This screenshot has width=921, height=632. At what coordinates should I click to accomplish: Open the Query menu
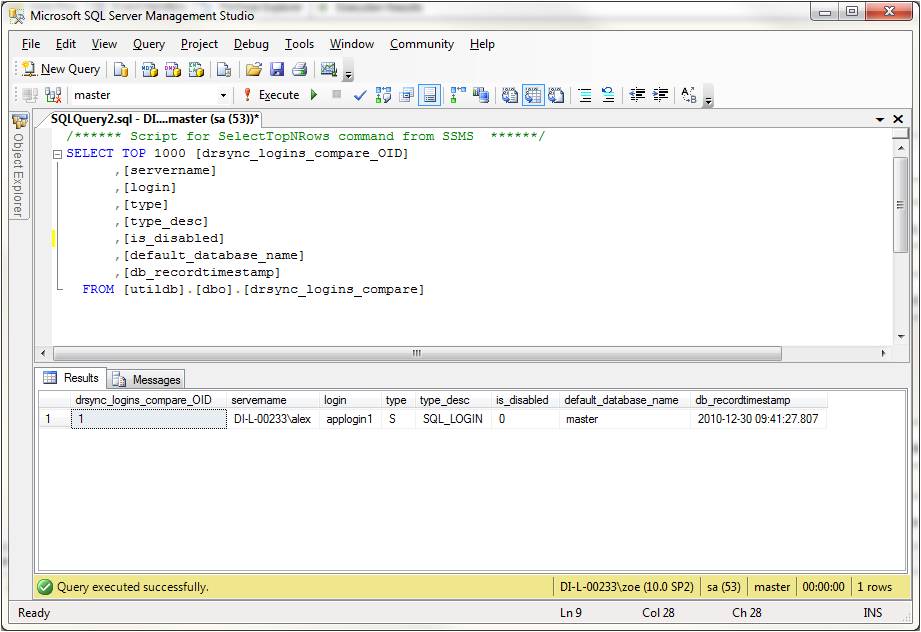[148, 44]
